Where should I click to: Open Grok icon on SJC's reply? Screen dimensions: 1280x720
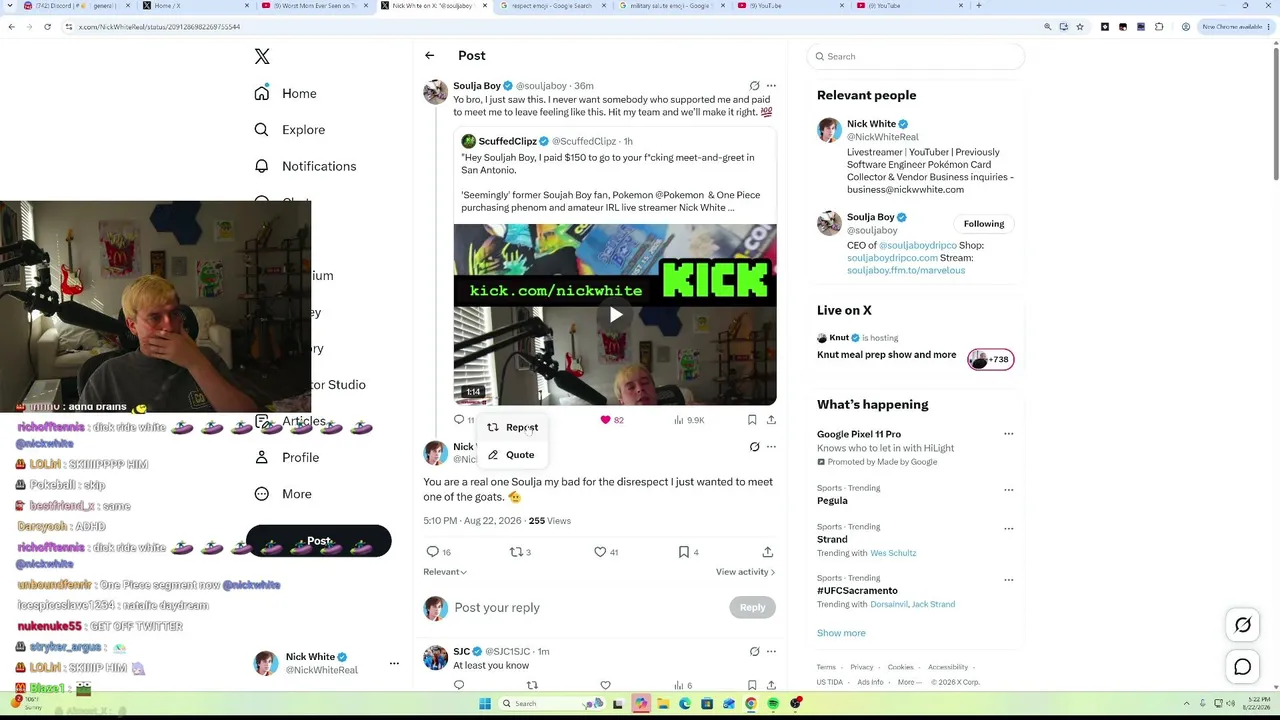[754, 651]
